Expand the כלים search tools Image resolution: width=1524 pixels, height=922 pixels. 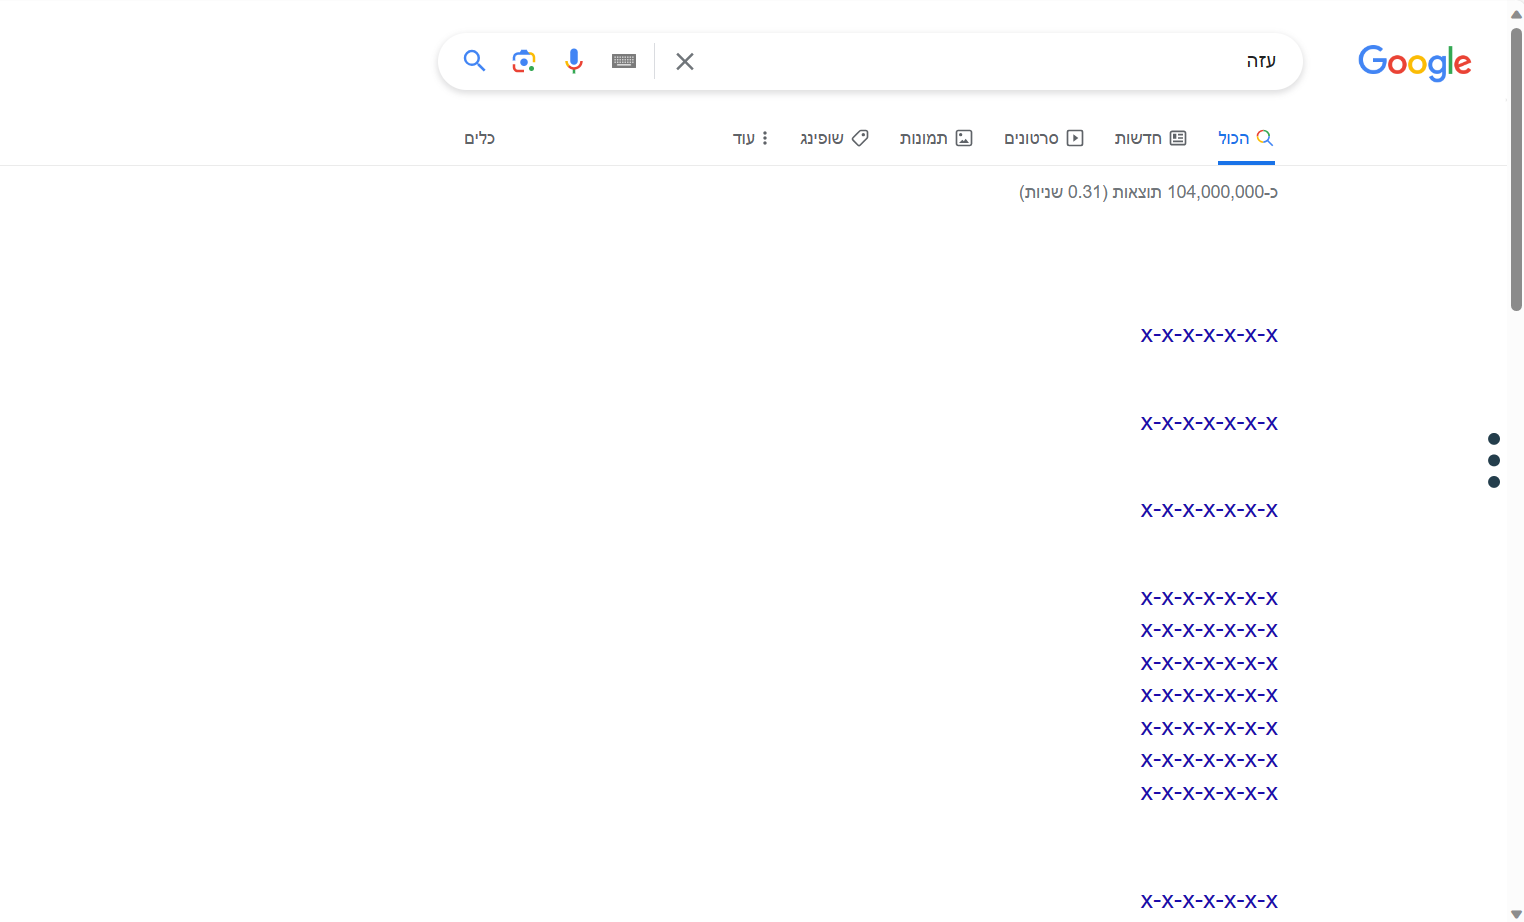tap(479, 138)
